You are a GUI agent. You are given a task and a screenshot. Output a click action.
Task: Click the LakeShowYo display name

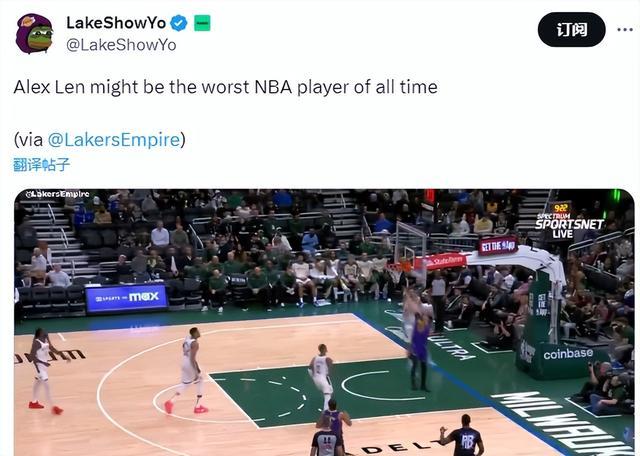pyautogui.click(x=116, y=23)
